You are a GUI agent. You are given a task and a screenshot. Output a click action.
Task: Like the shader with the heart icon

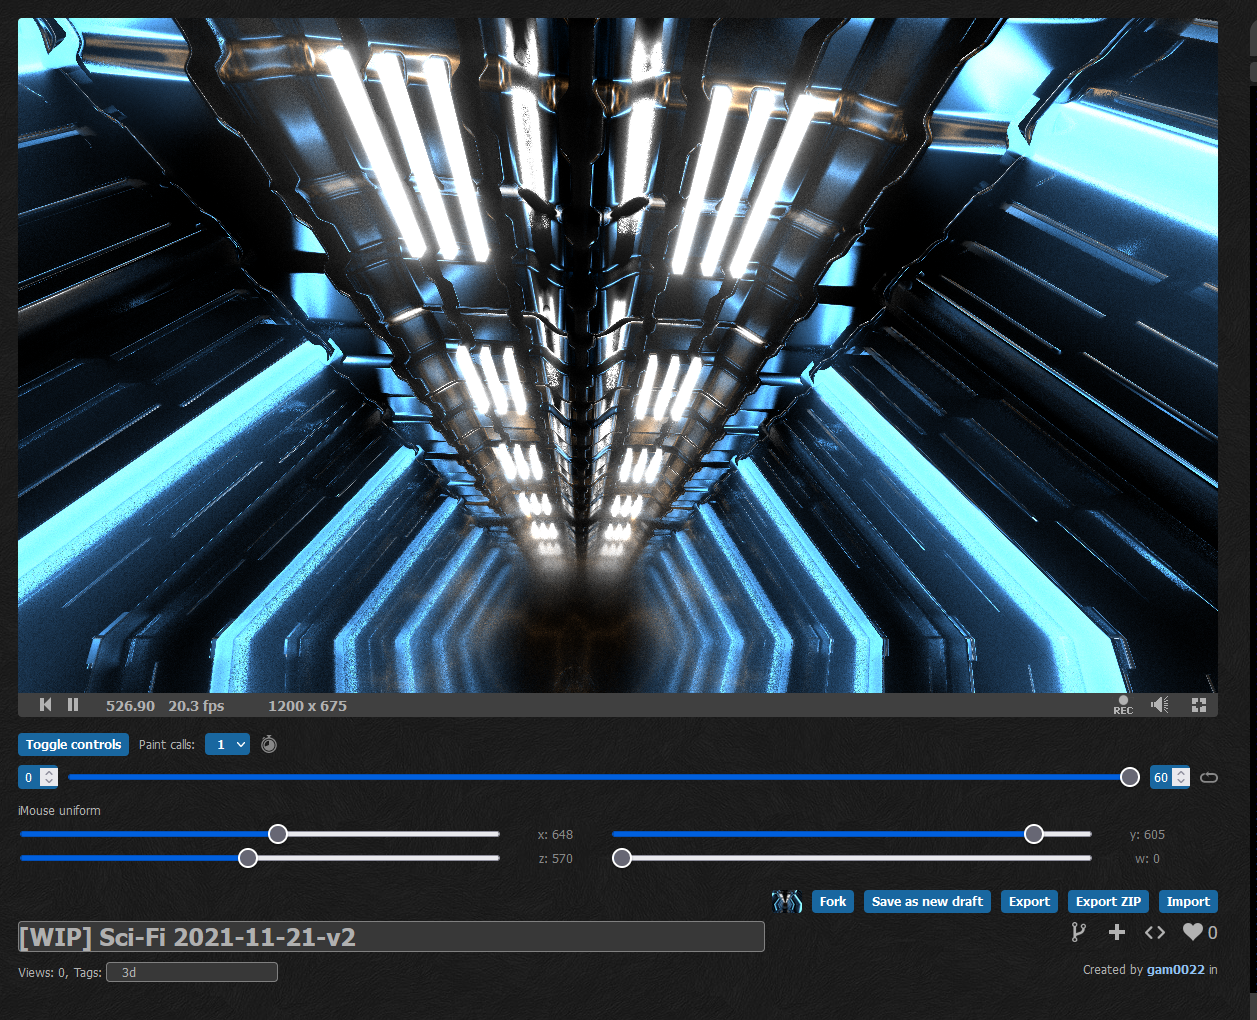[1192, 932]
